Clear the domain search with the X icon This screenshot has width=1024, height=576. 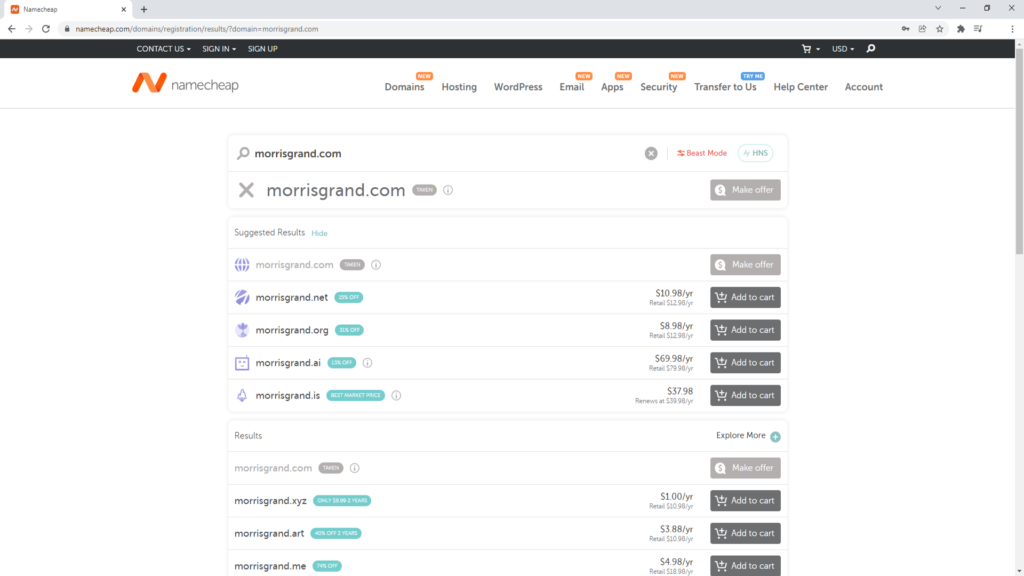pos(651,153)
